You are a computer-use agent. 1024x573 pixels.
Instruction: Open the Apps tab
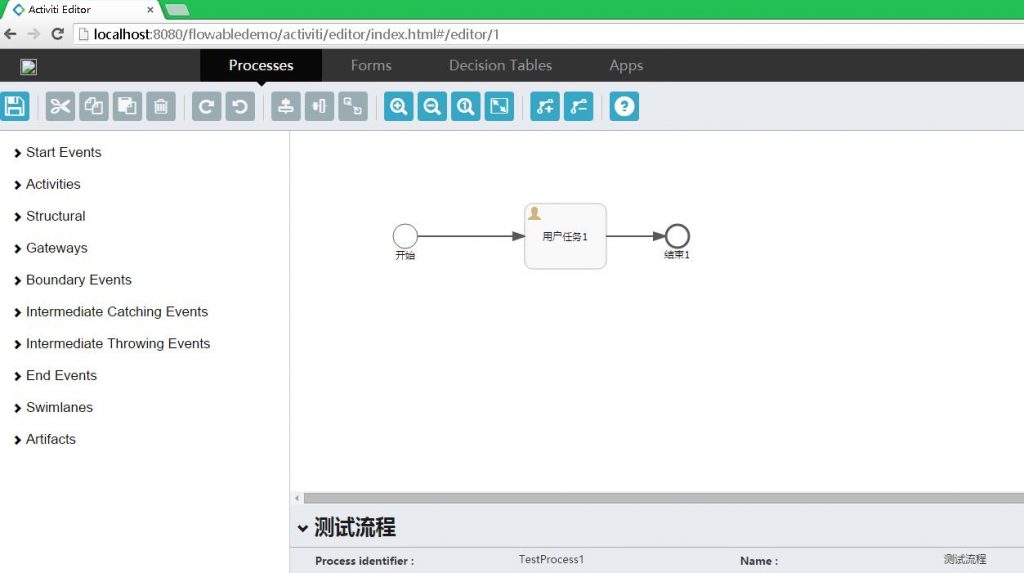click(x=626, y=65)
